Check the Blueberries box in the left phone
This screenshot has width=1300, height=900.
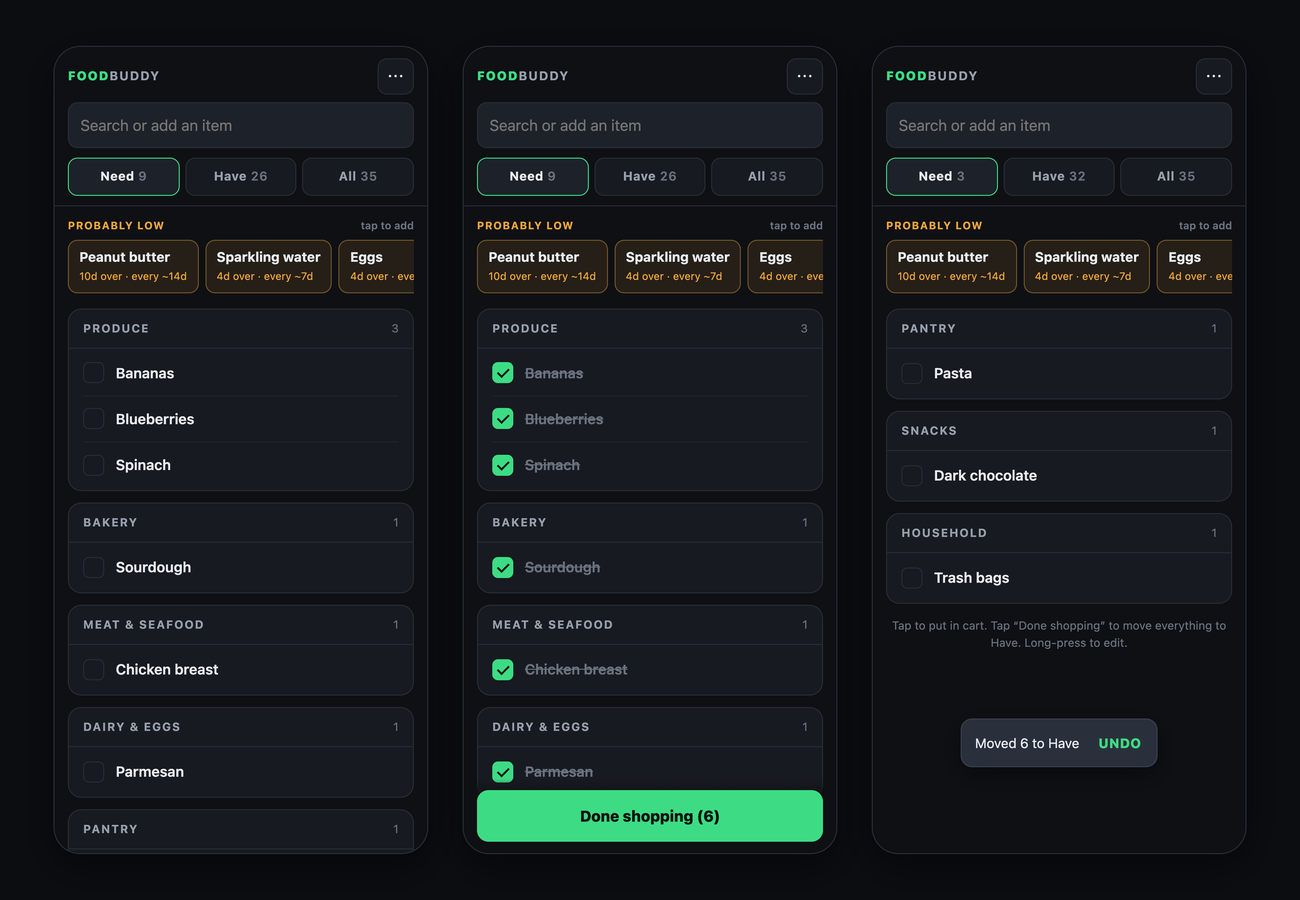pyautogui.click(x=93, y=419)
